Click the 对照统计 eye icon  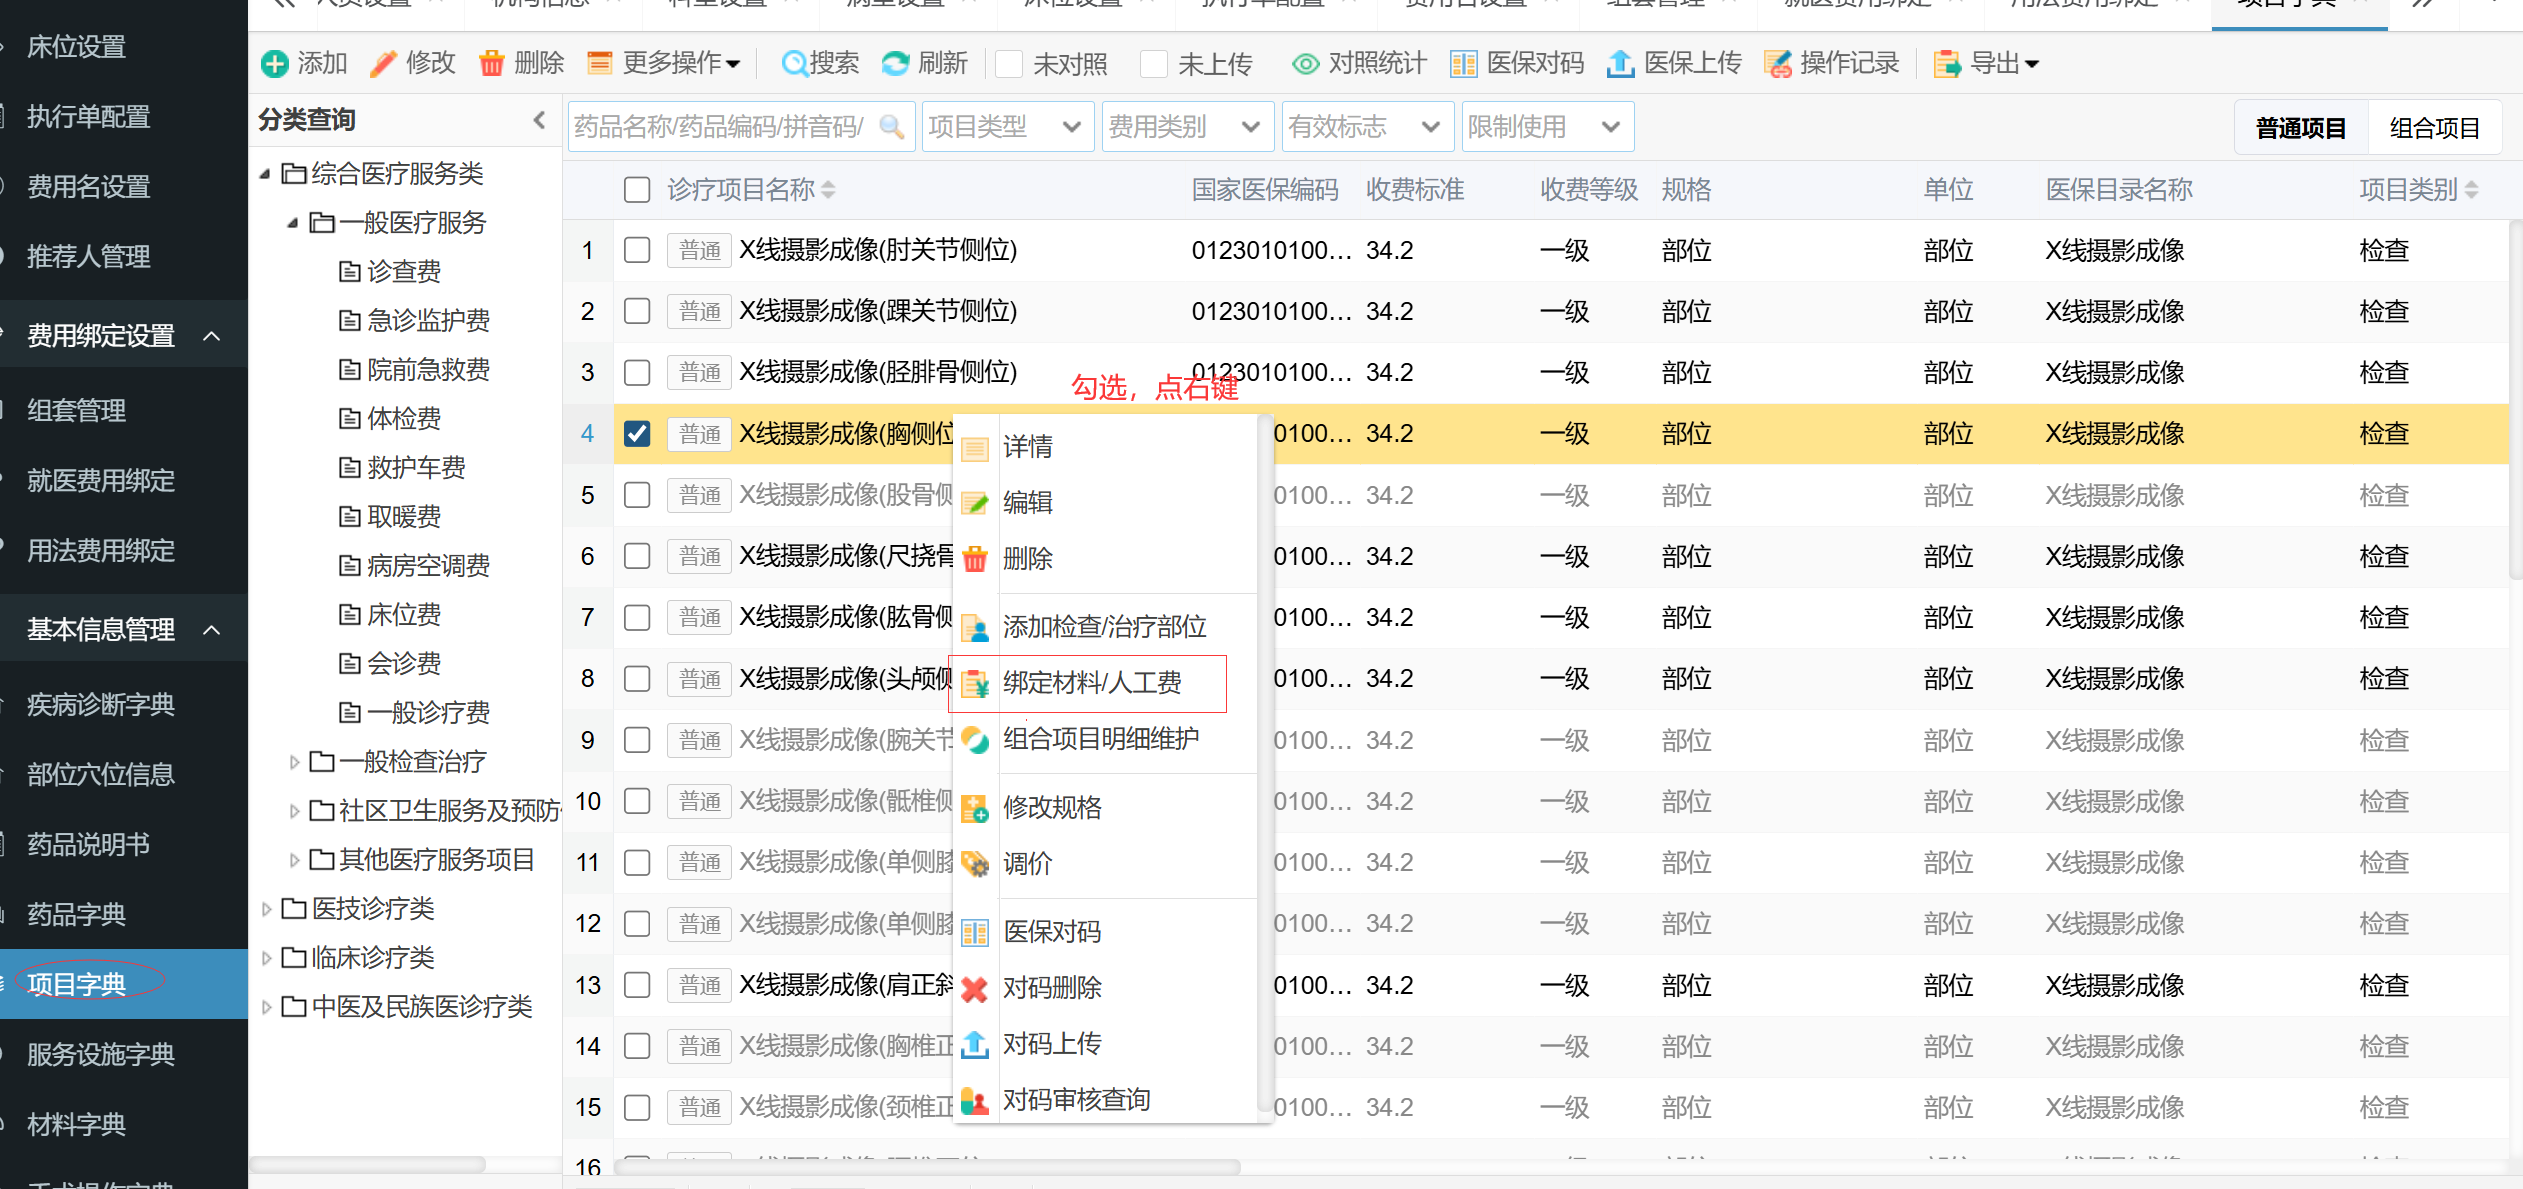pyautogui.click(x=1305, y=64)
